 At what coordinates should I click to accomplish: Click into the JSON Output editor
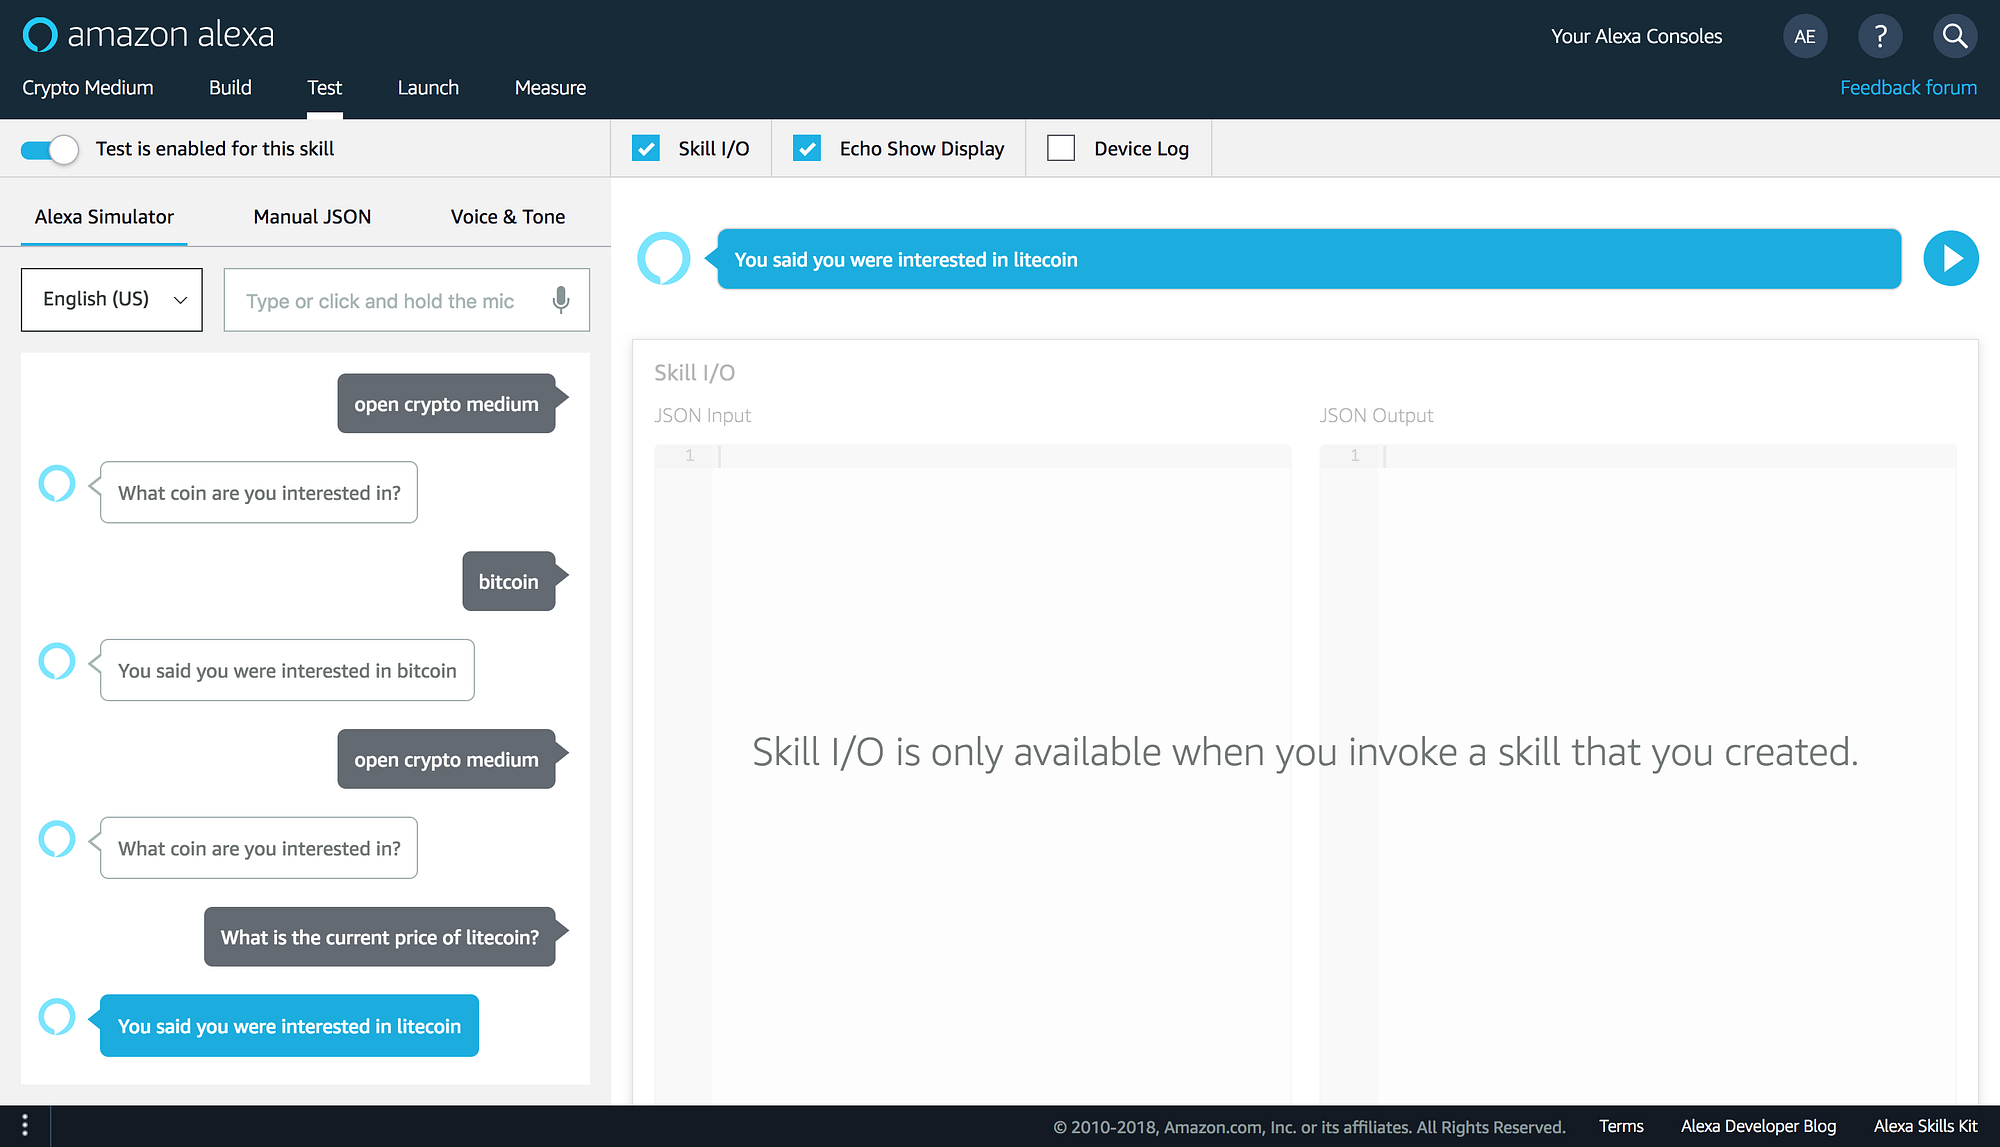click(1637, 774)
